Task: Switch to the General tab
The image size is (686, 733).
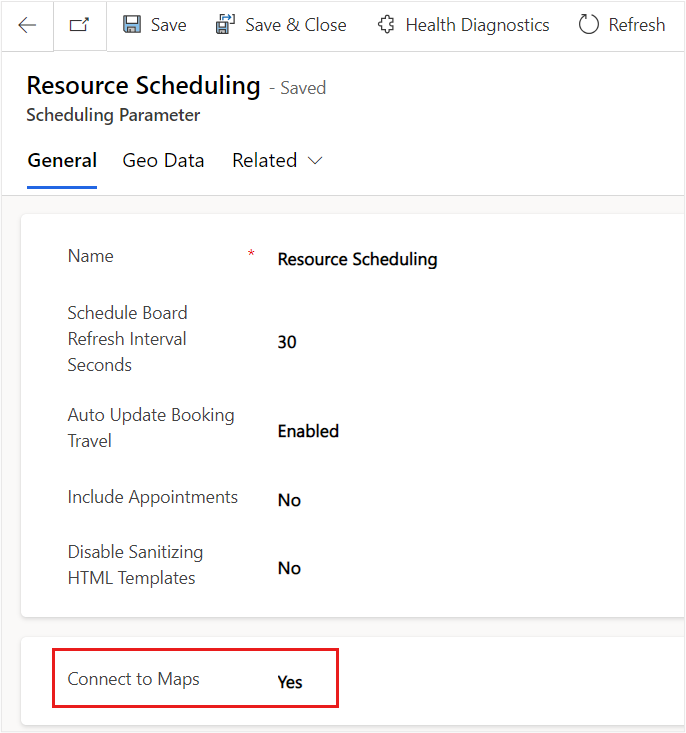Action: [x=62, y=161]
